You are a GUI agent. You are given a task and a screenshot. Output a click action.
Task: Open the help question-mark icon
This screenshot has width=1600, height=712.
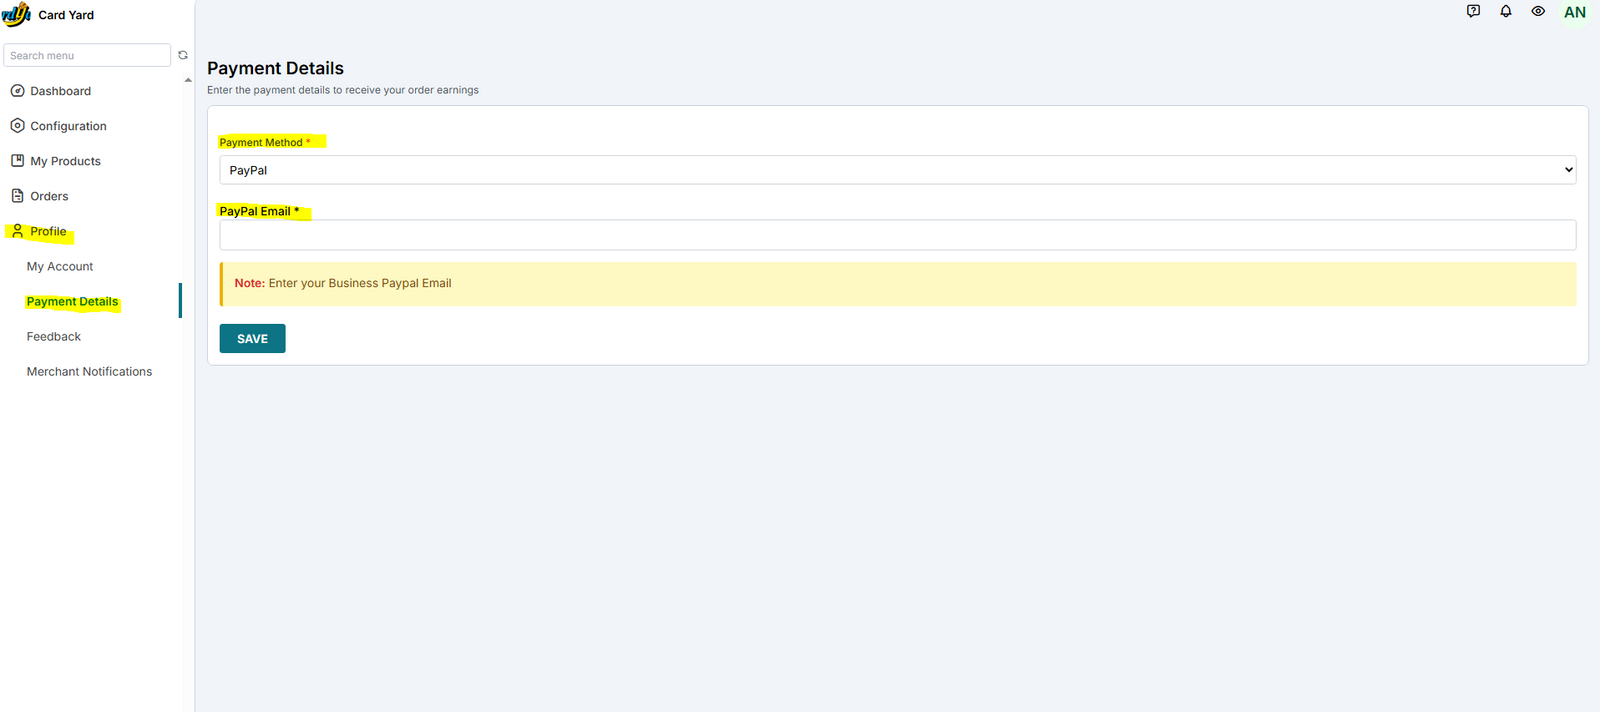click(x=1473, y=12)
